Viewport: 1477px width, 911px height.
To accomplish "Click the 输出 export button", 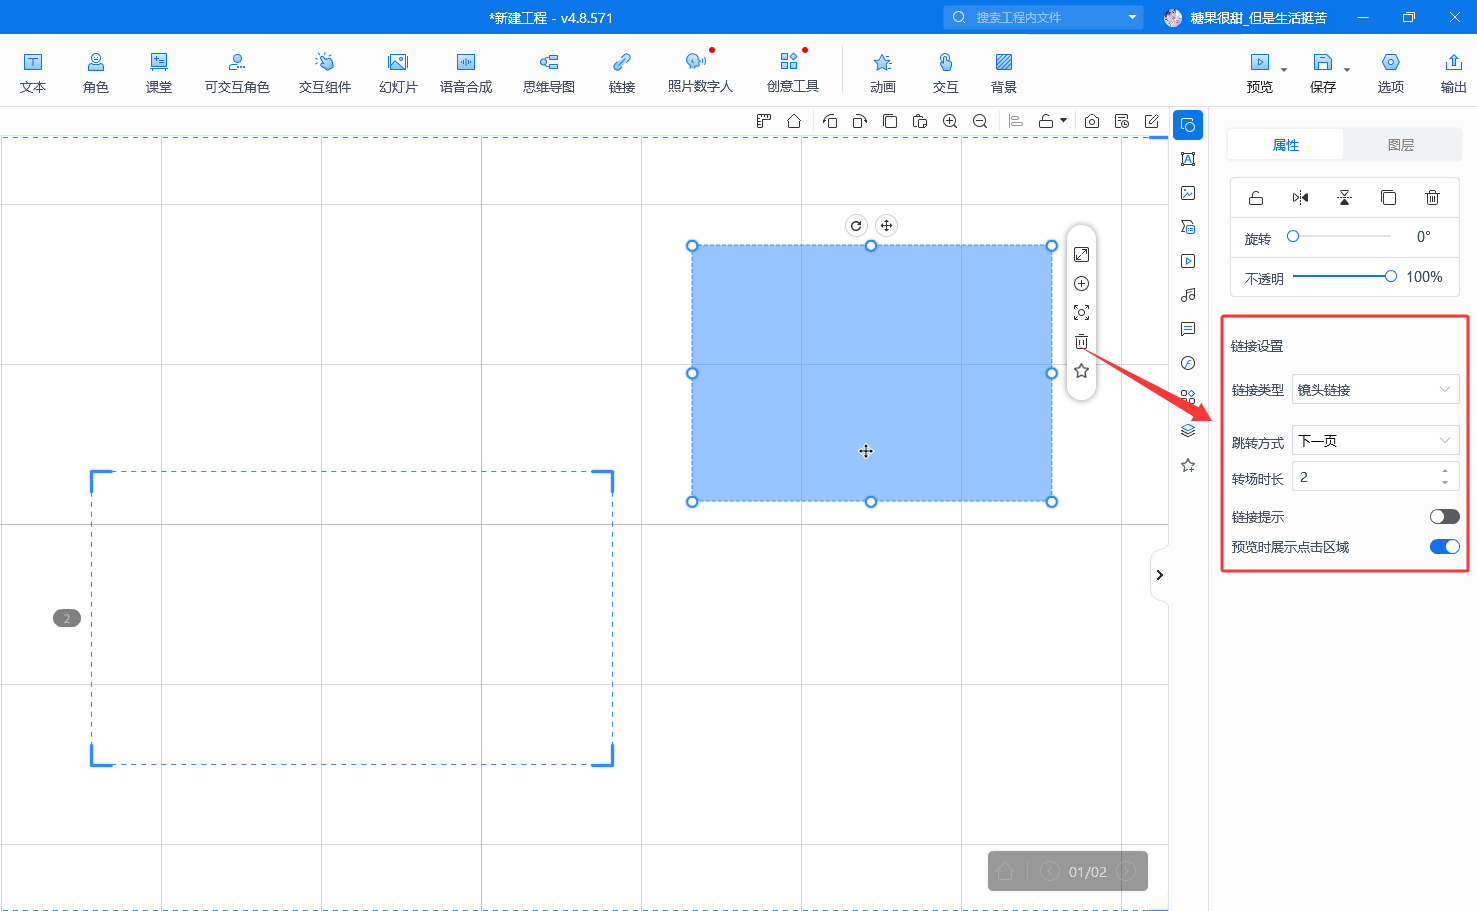I will (x=1453, y=72).
